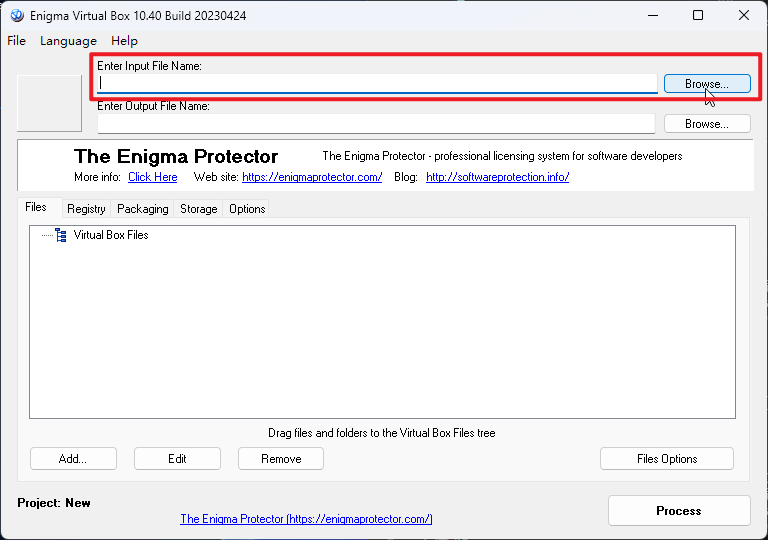Switch to the Packaging tab

pos(143,209)
